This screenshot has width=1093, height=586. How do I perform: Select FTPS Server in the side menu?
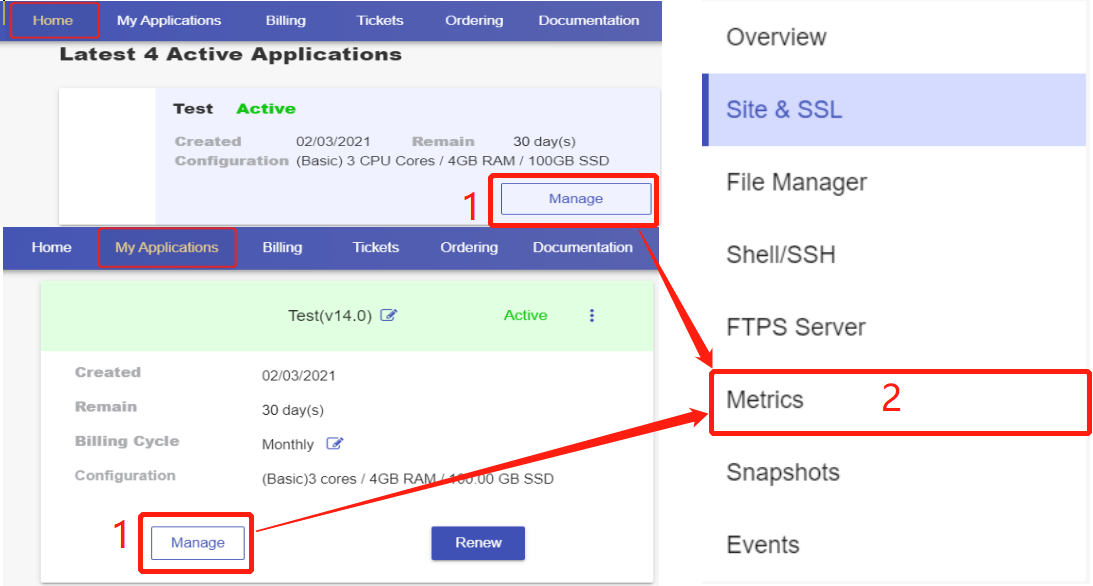coord(795,327)
